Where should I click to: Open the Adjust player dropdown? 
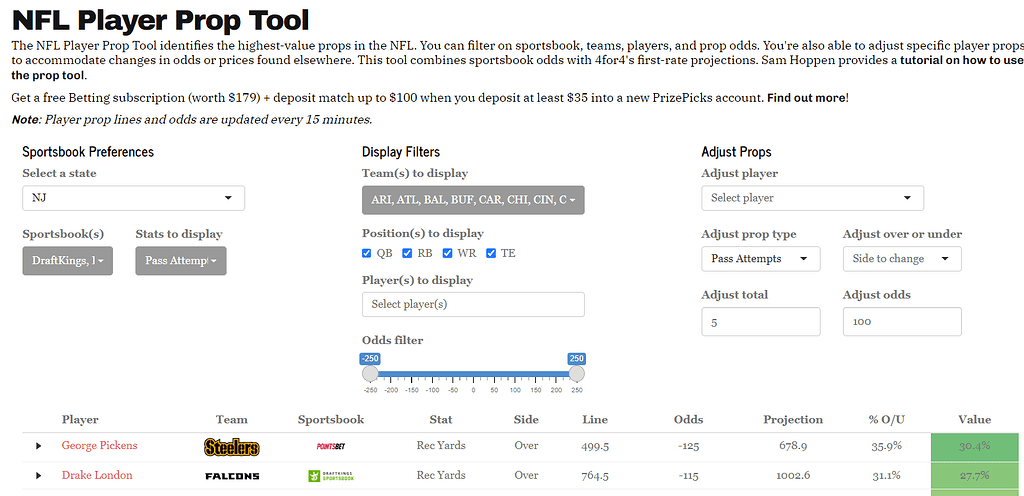[812, 198]
